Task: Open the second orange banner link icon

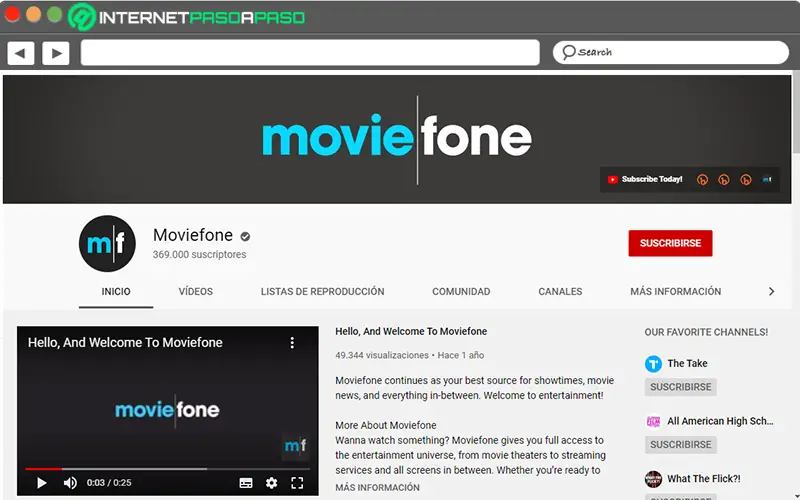Action: [724, 180]
